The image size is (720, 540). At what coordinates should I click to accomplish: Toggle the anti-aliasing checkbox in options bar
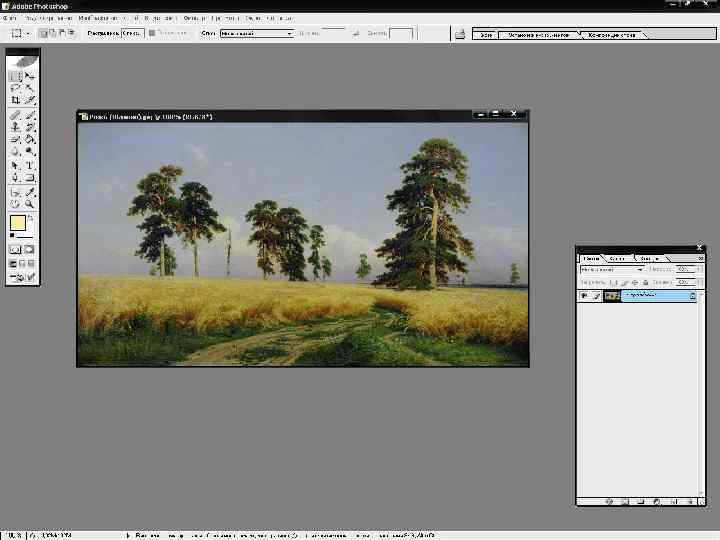[152, 33]
